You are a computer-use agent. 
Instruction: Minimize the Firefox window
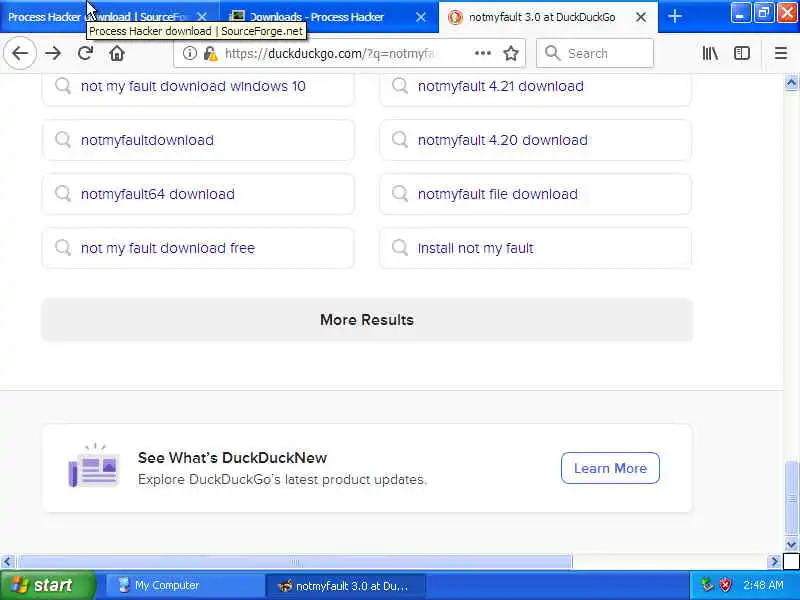pyautogui.click(x=740, y=13)
